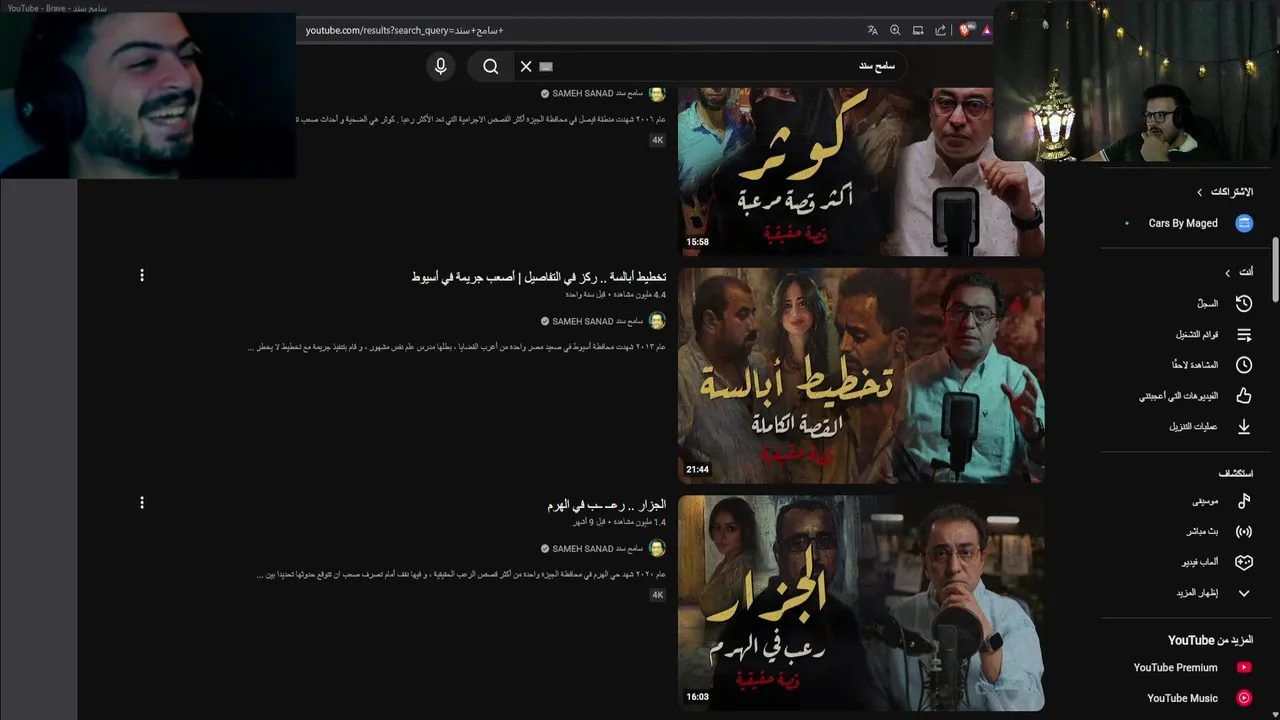Play the تخطيط أبالسة thumbnail (21:44)

coord(861,375)
